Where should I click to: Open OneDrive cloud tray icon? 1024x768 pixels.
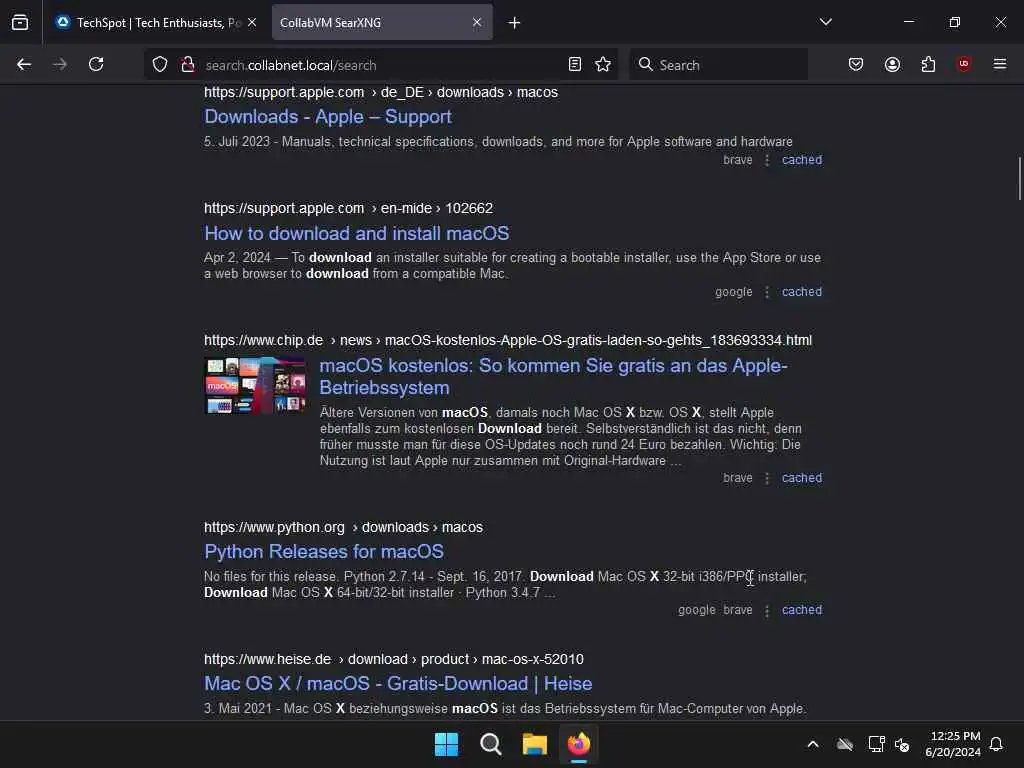[x=845, y=744]
